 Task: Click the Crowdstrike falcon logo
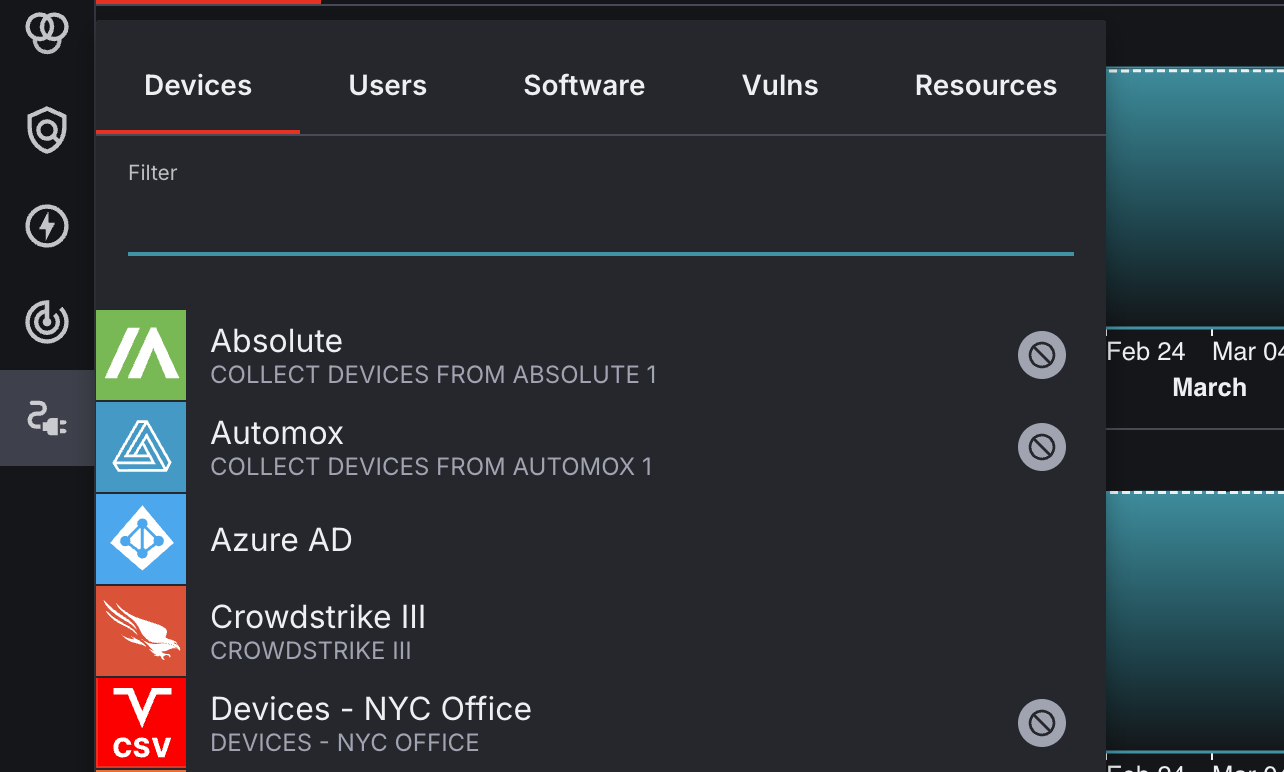coord(141,631)
